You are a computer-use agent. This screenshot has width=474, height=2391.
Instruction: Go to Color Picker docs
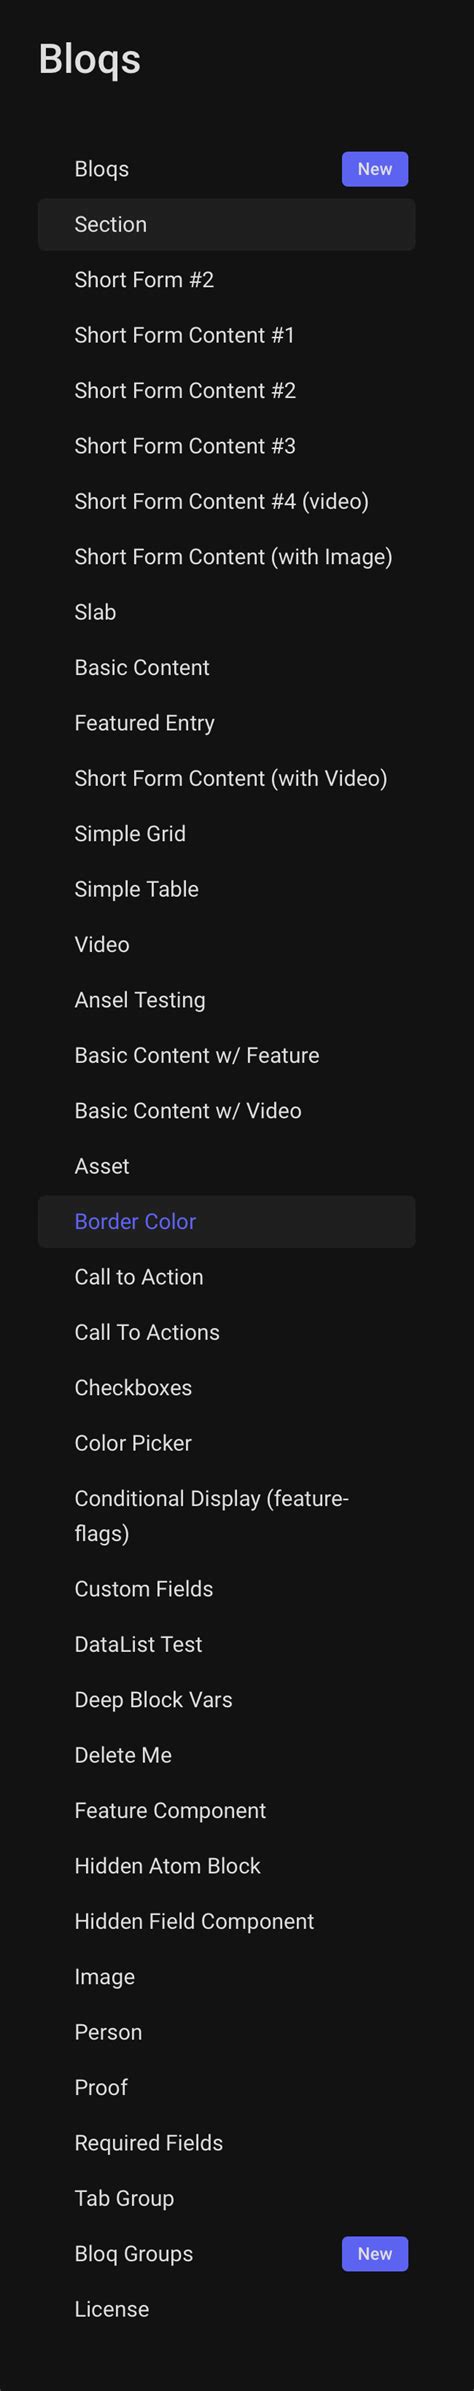tap(226, 1443)
